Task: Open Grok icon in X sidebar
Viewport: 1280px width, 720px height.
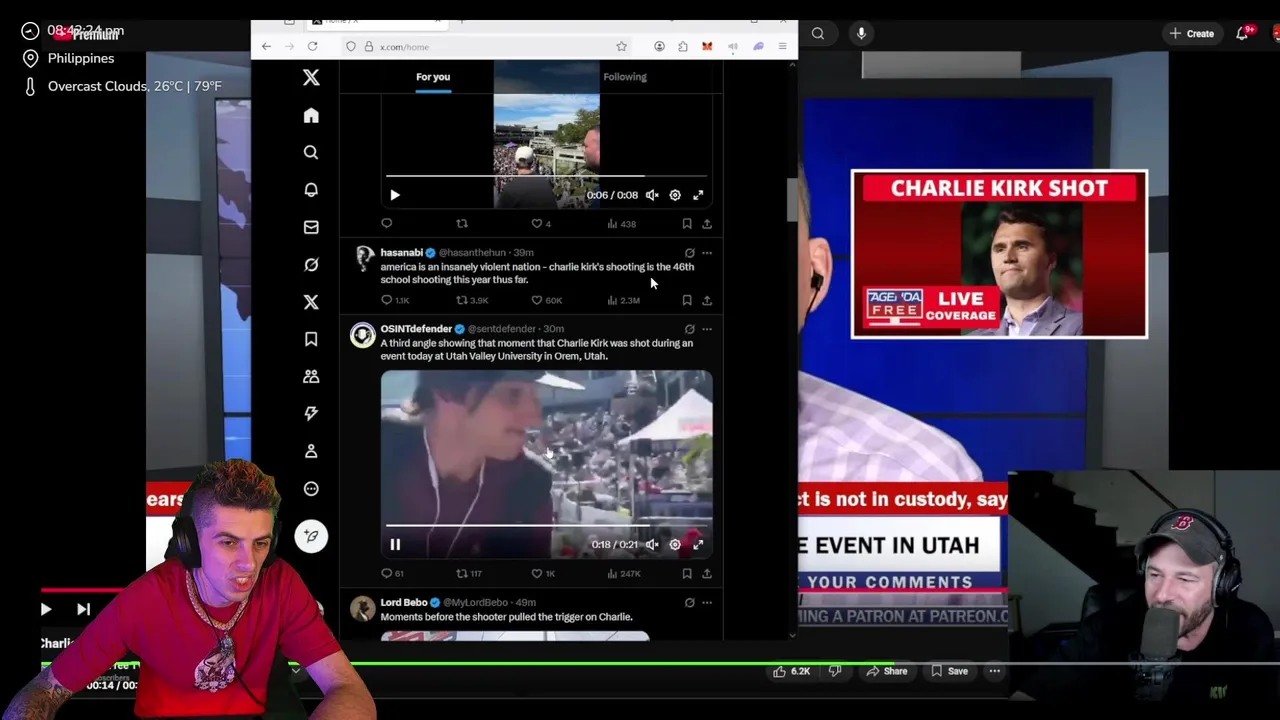Action: 311,264
